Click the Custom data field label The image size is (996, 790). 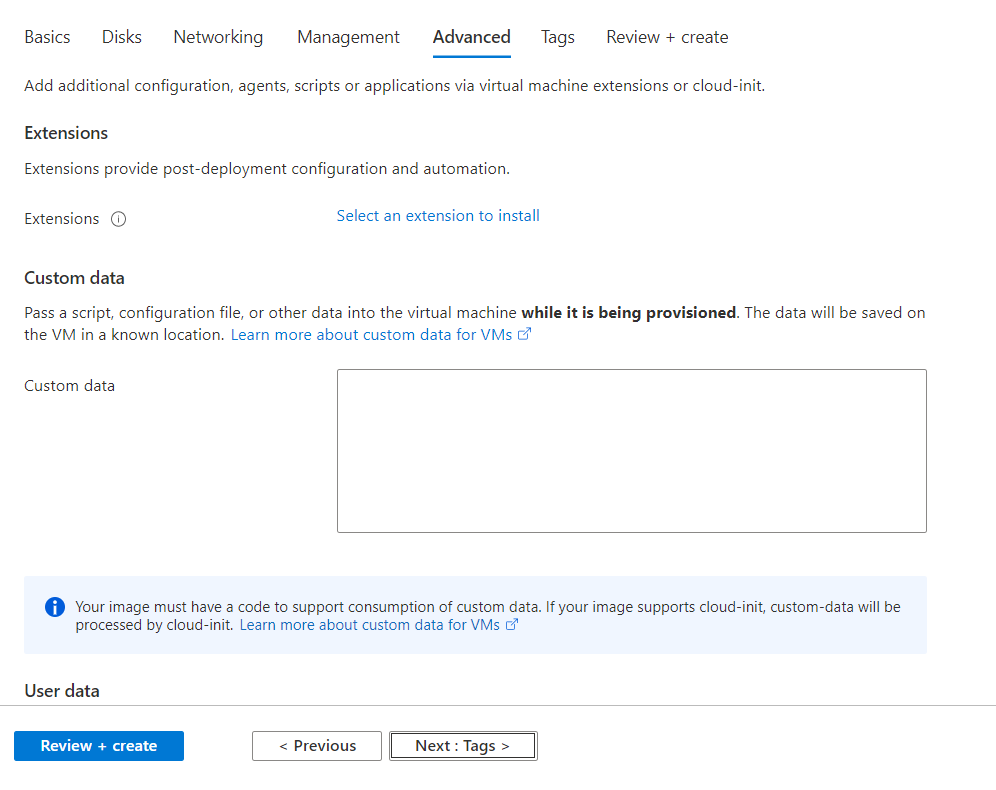point(69,386)
